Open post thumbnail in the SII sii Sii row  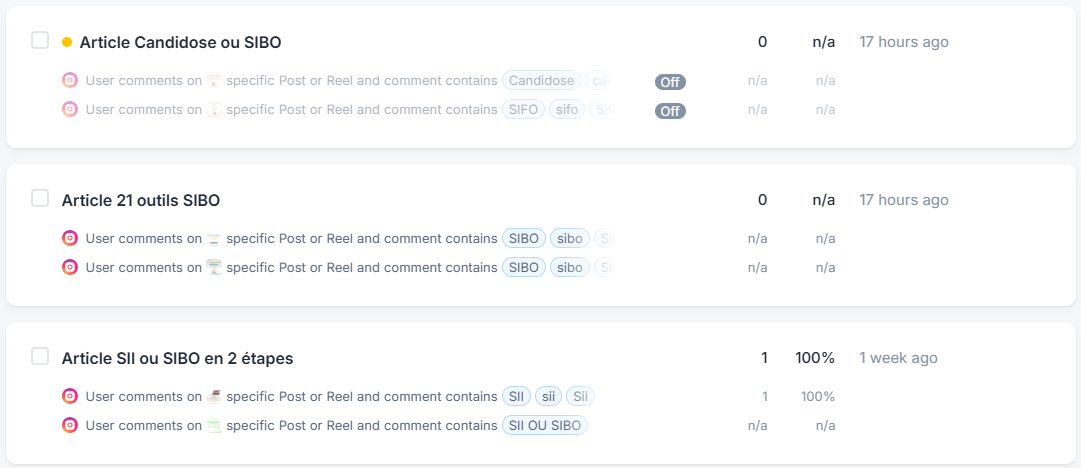pos(214,396)
